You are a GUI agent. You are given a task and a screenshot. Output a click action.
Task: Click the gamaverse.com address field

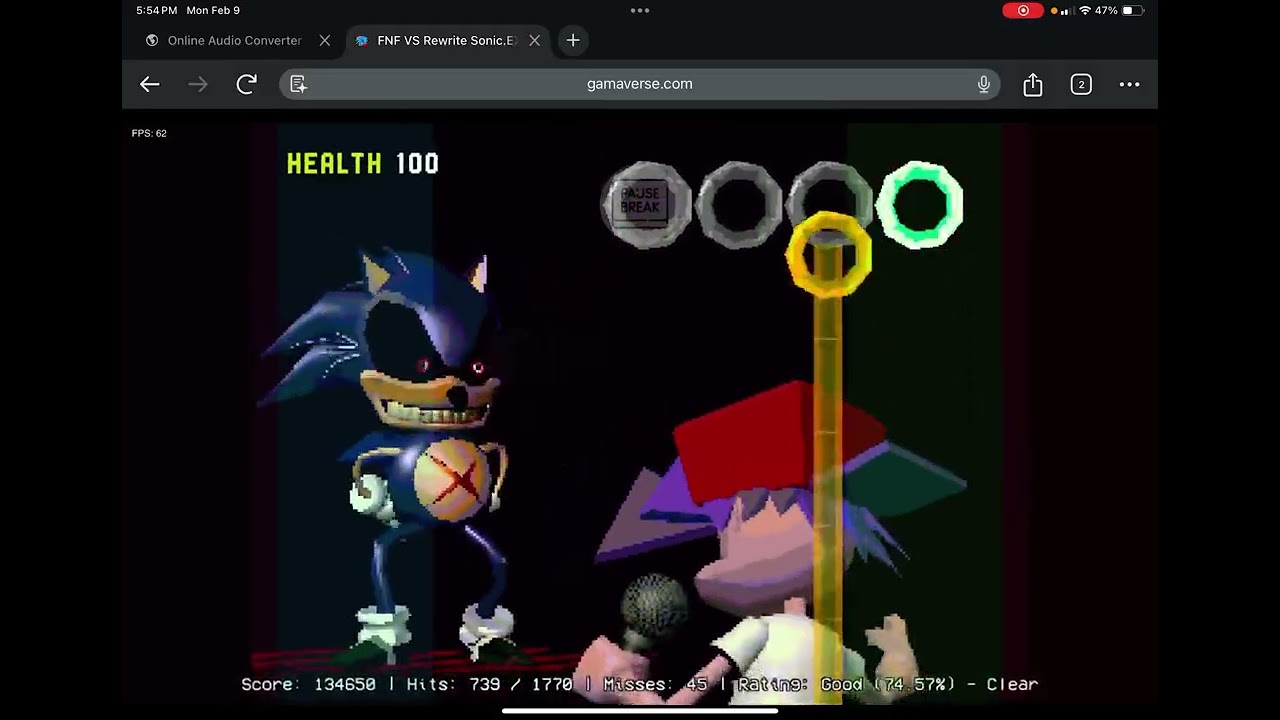(640, 84)
